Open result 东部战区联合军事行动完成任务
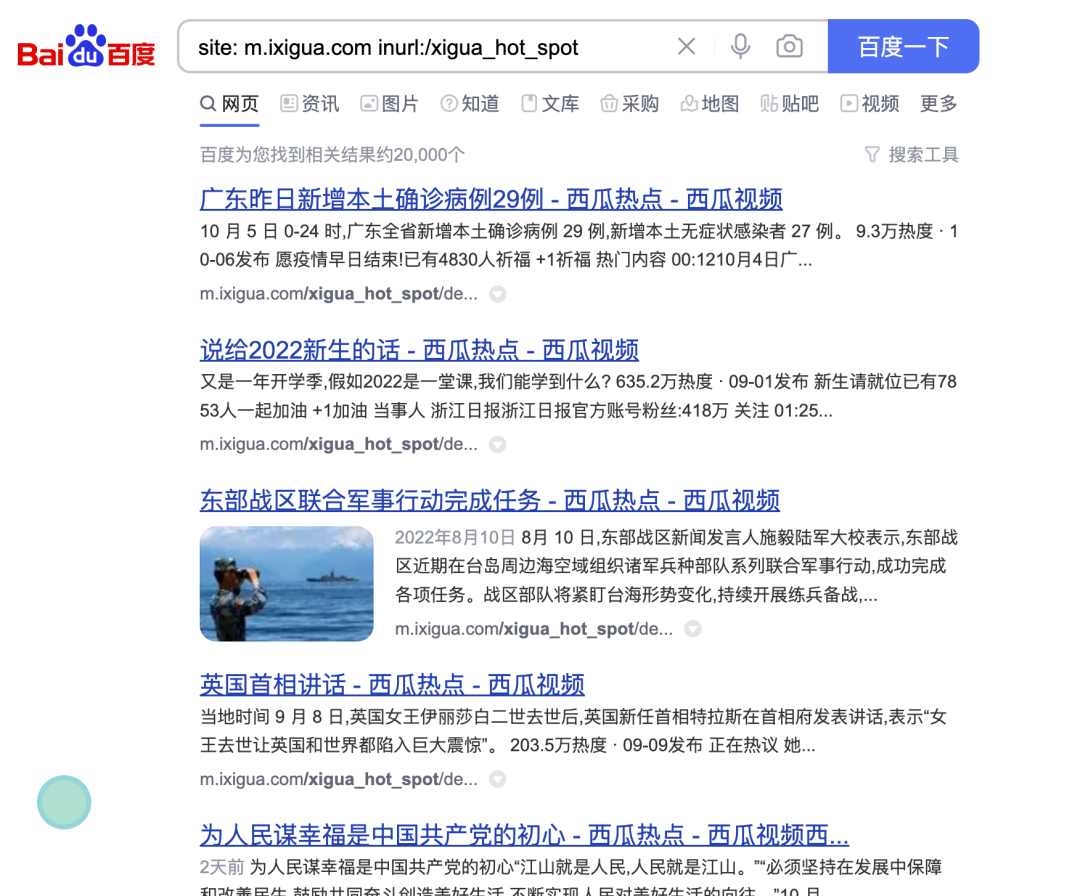This screenshot has width=1080, height=896. 490,500
